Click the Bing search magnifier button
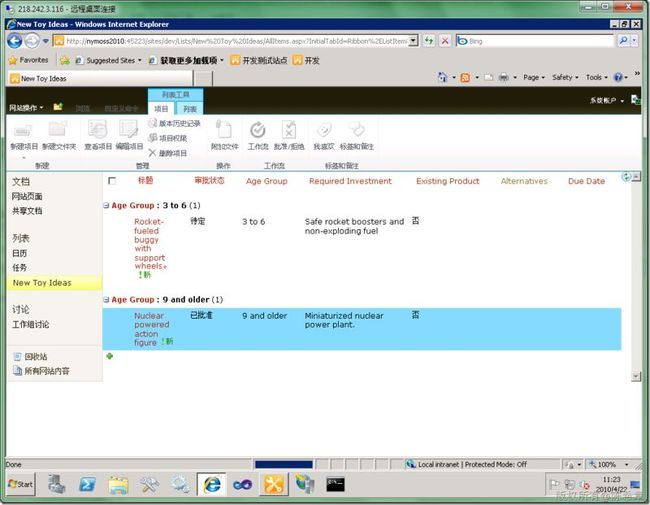The image size is (650, 505). click(x=623, y=41)
